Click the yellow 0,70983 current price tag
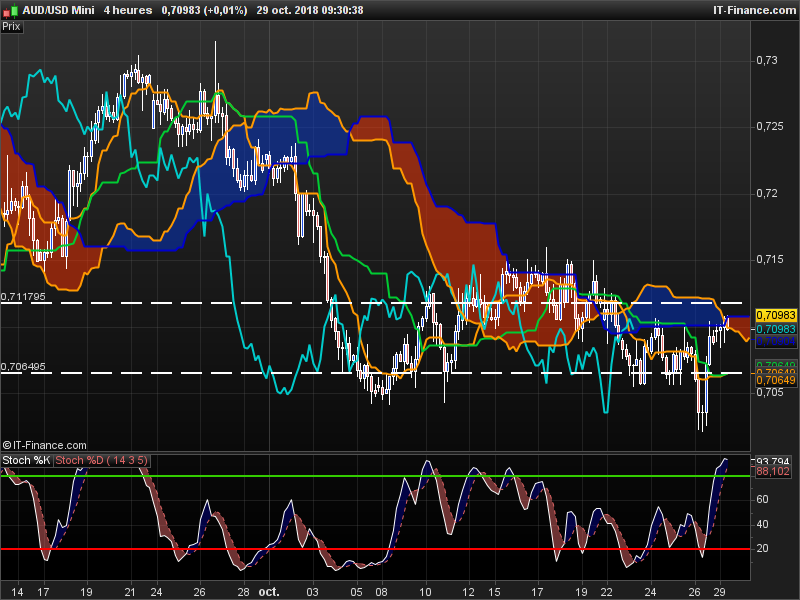 point(776,315)
